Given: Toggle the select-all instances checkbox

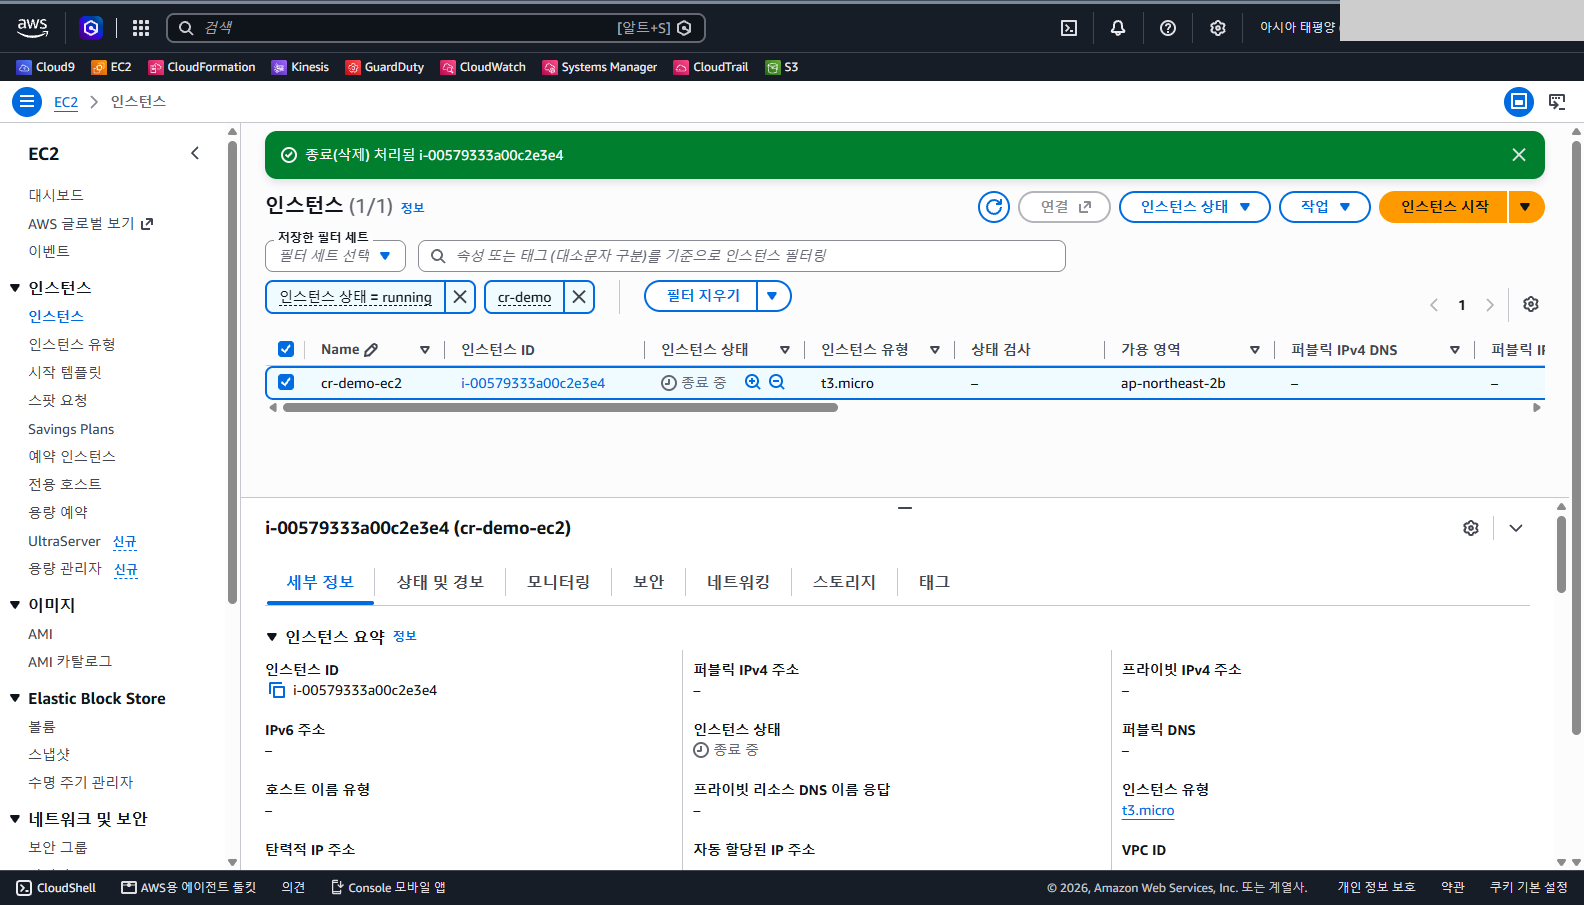Looking at the screenshot, I should [286, 349].
